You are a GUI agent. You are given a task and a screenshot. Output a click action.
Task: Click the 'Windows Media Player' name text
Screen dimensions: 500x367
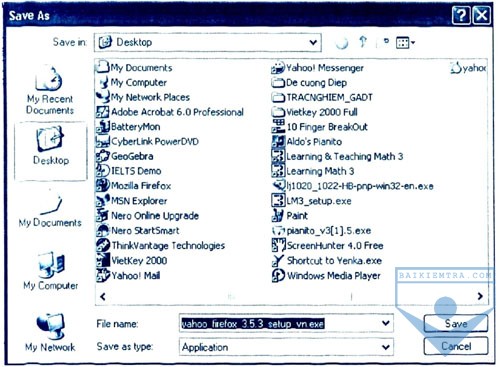tap(334, 276)
